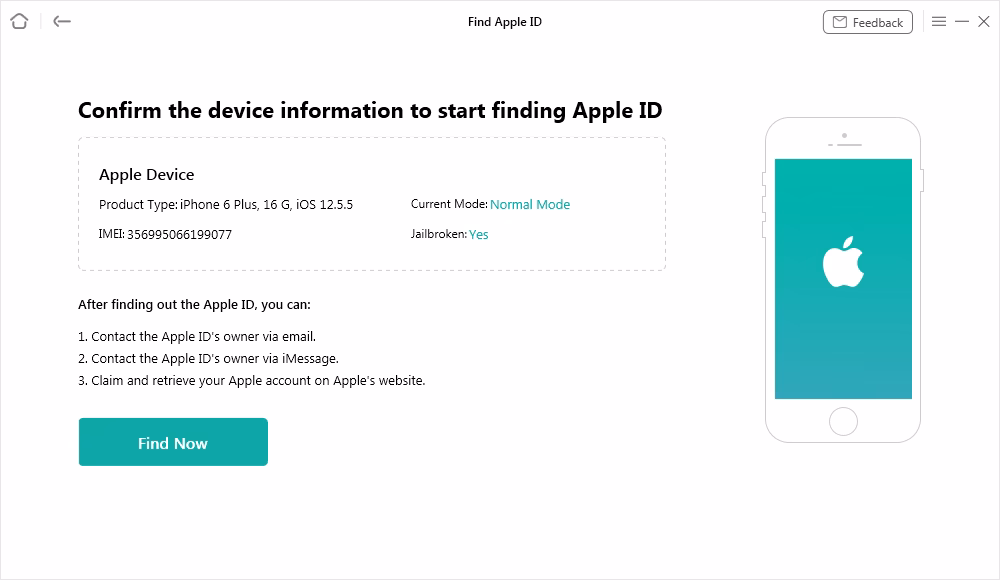Click the back arrow icon
The image size is (1000, 580).
[x=62, y=21]
